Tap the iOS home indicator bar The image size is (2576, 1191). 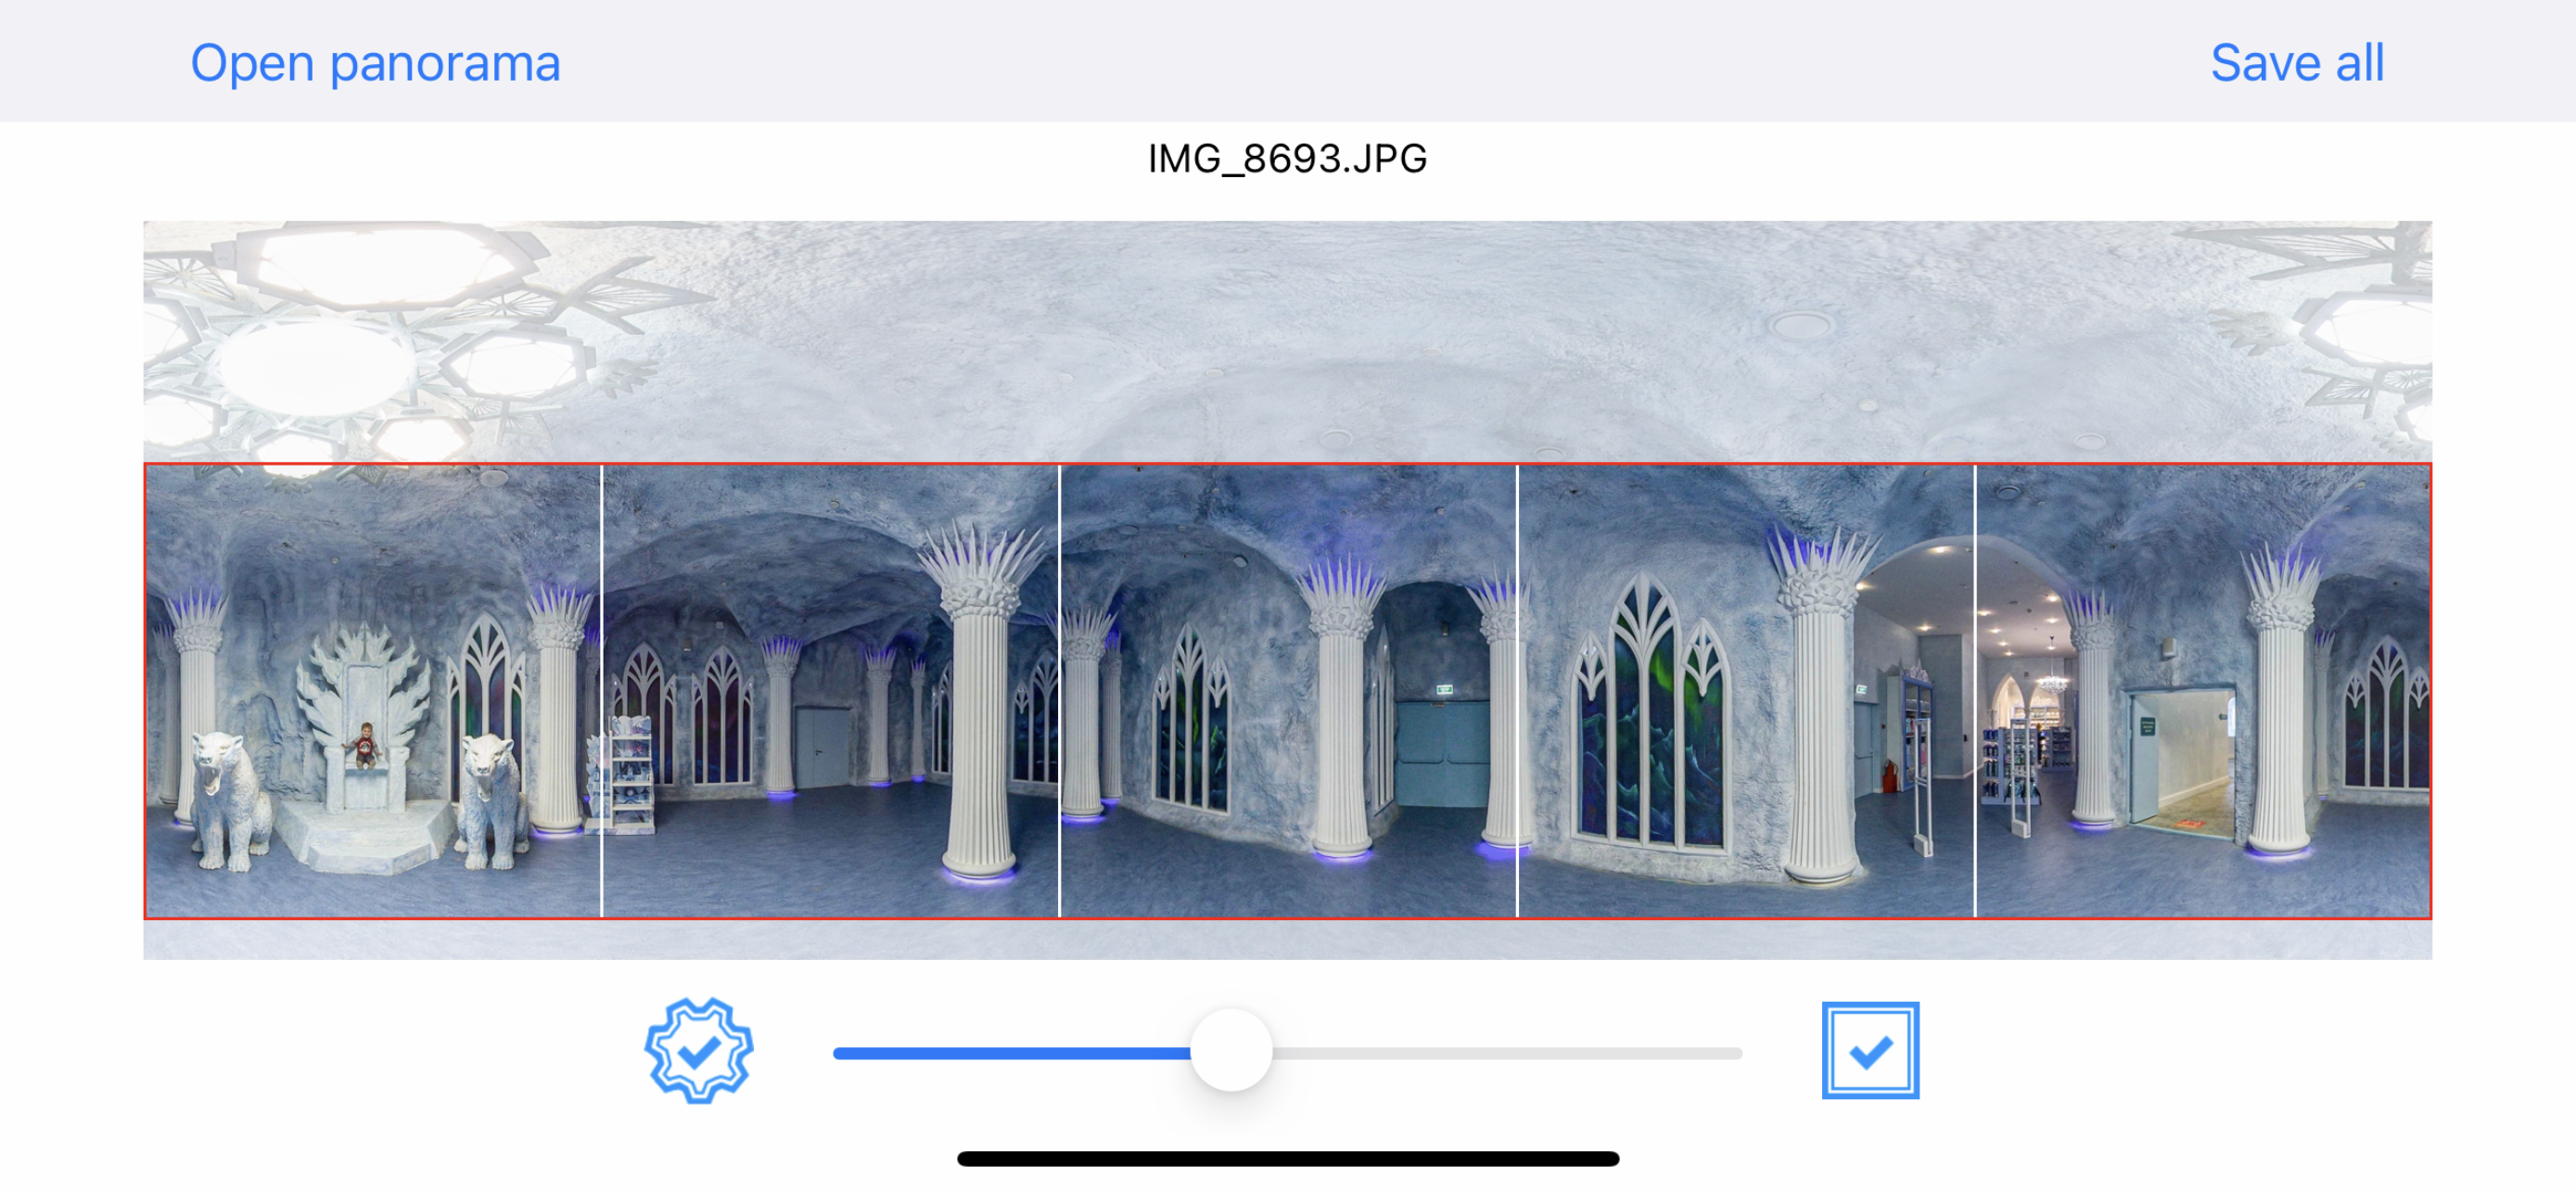point(1288,1159)
